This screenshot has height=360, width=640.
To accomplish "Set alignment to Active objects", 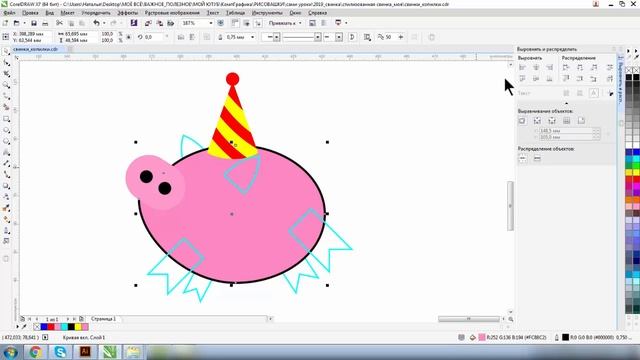I will pos(522,121).
